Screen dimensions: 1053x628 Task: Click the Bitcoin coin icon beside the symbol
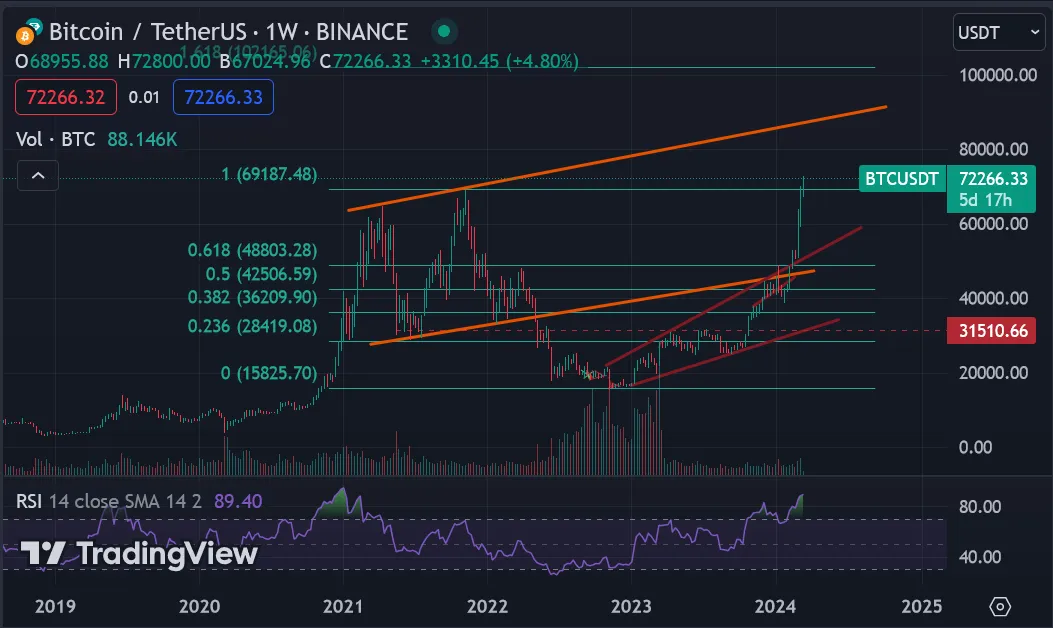[x=29, y=32]
